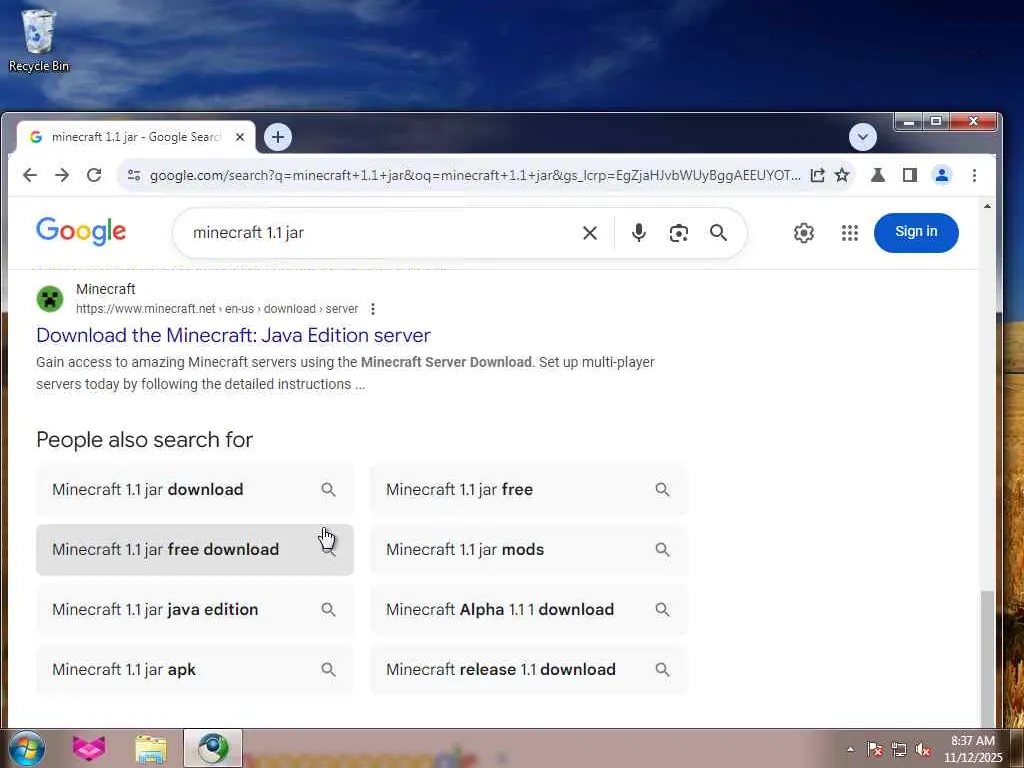Open the Minecraft result favicon
The width and height of the screenshot is (1024, 768).
click(50, 299)
